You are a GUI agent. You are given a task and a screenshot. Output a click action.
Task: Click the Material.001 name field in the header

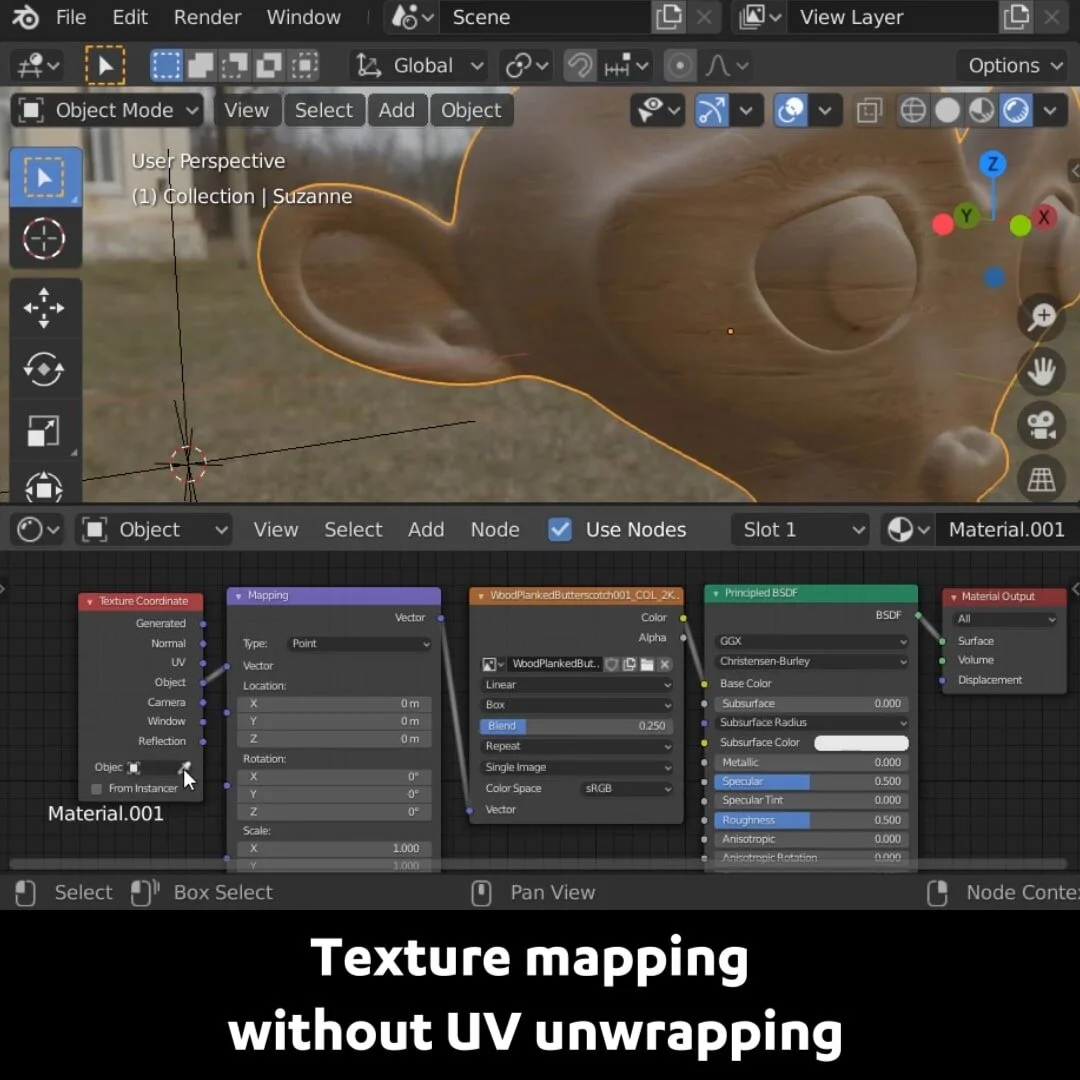[x=1005, y=529]
